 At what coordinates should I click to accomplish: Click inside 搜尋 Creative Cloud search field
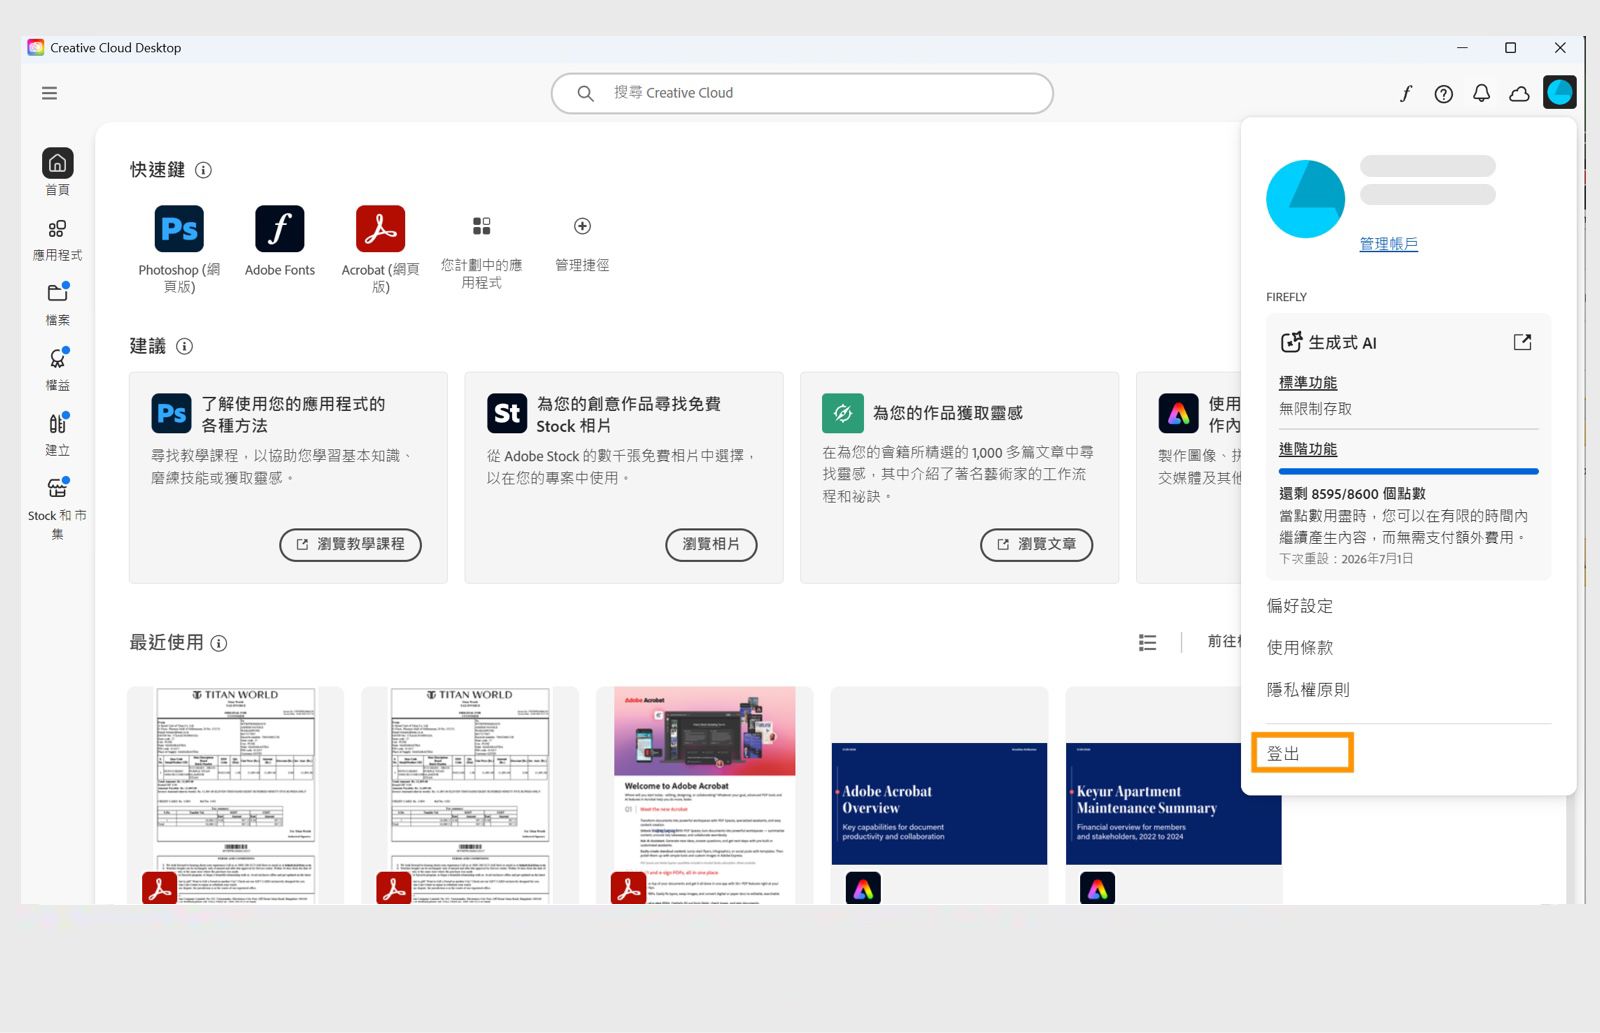click(802, 93)
